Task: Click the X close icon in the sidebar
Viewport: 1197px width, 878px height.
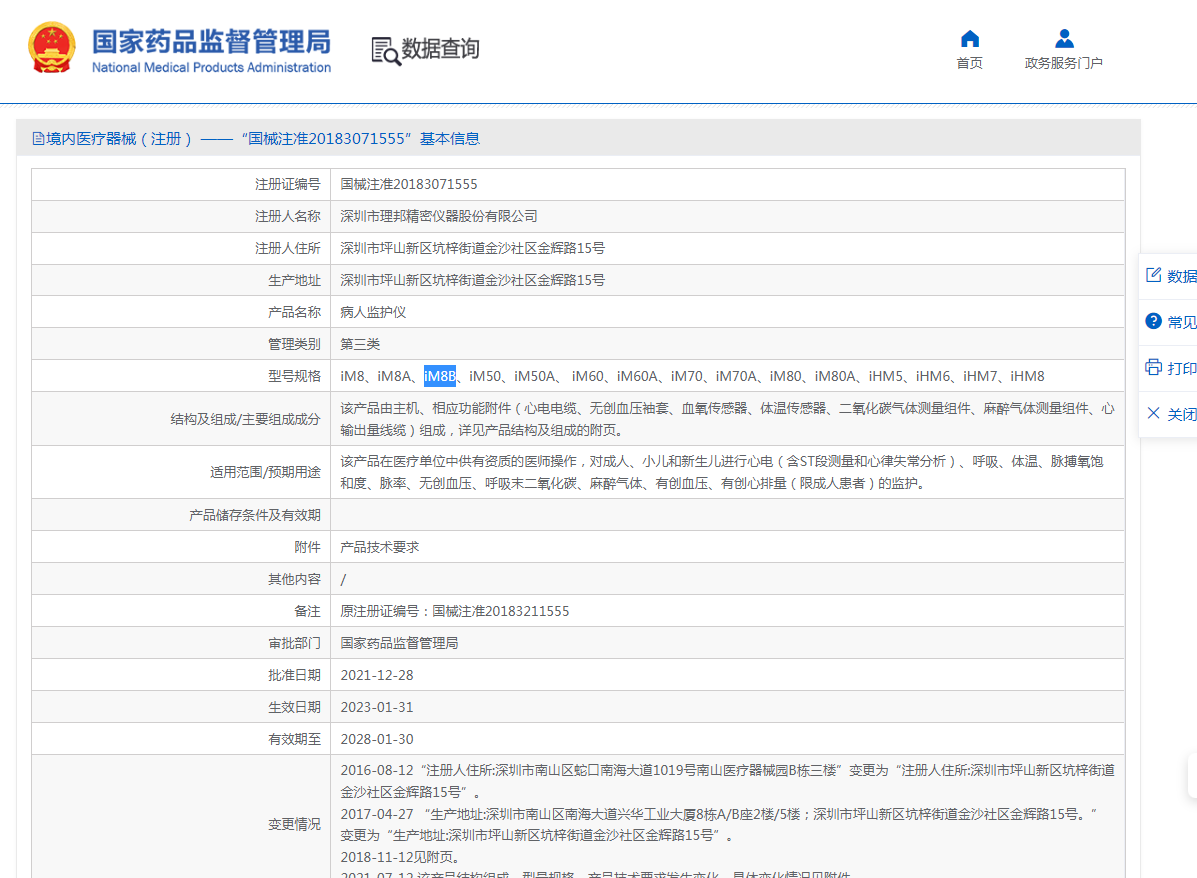Action: tap(1153, 413)
